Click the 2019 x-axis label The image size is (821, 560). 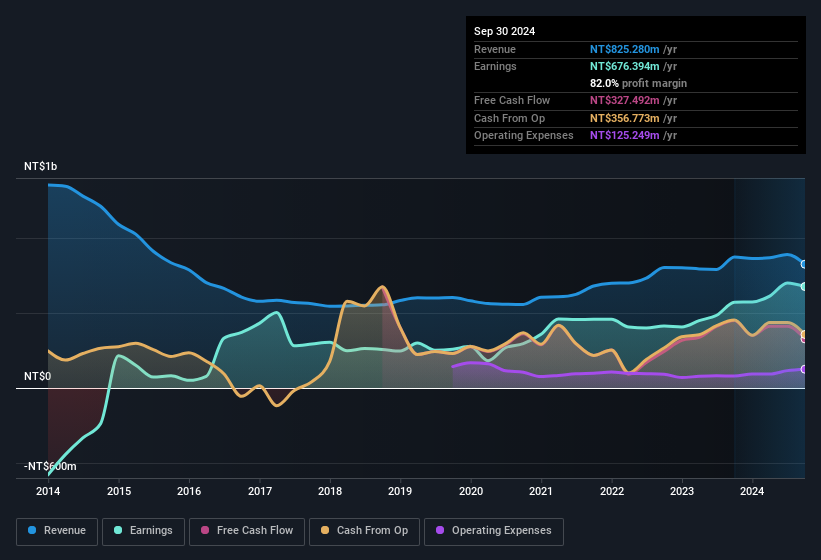[400, 491]
